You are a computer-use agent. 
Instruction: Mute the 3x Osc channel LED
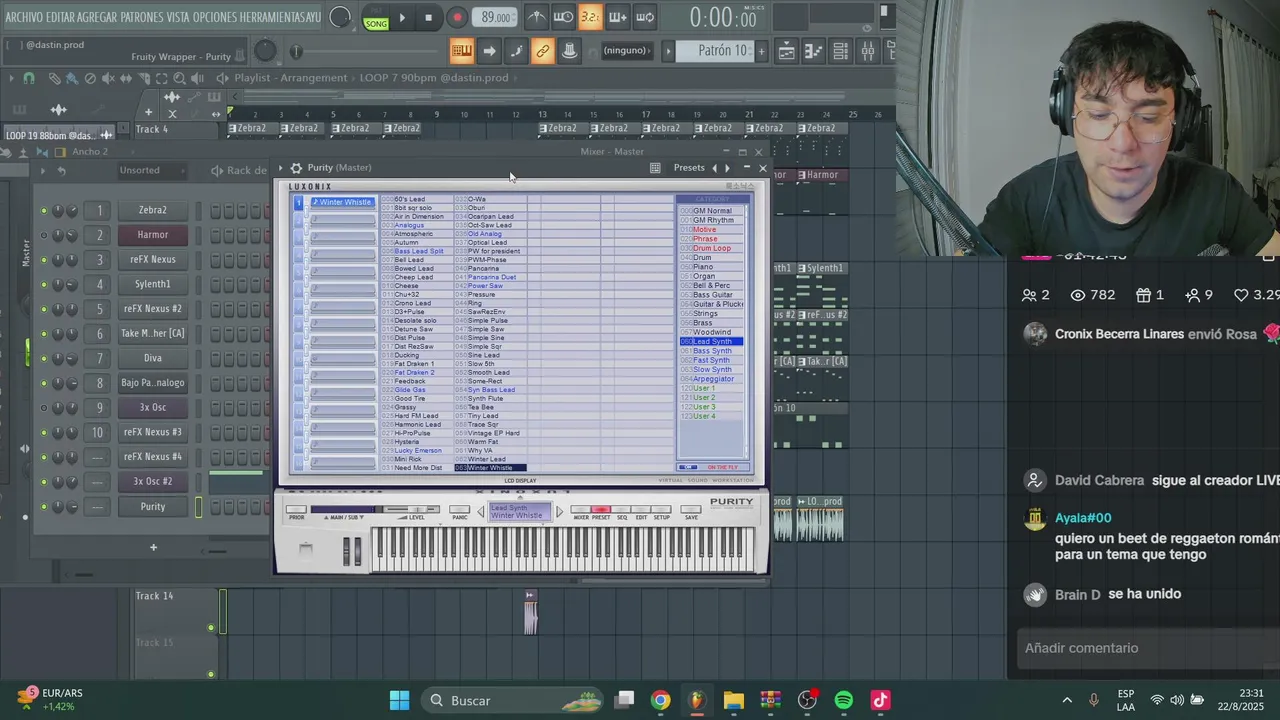(x=43, y=408)
